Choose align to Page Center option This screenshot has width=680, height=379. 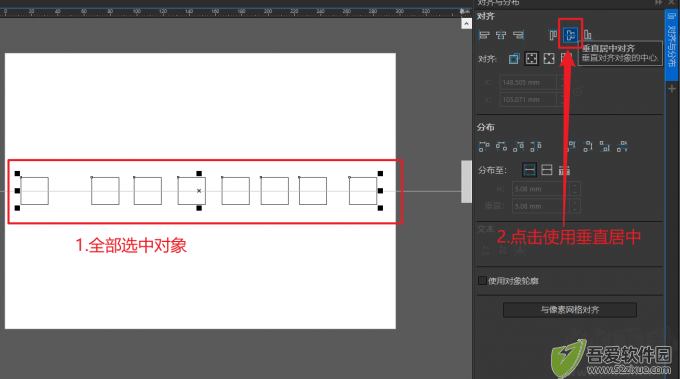[549, 59]
